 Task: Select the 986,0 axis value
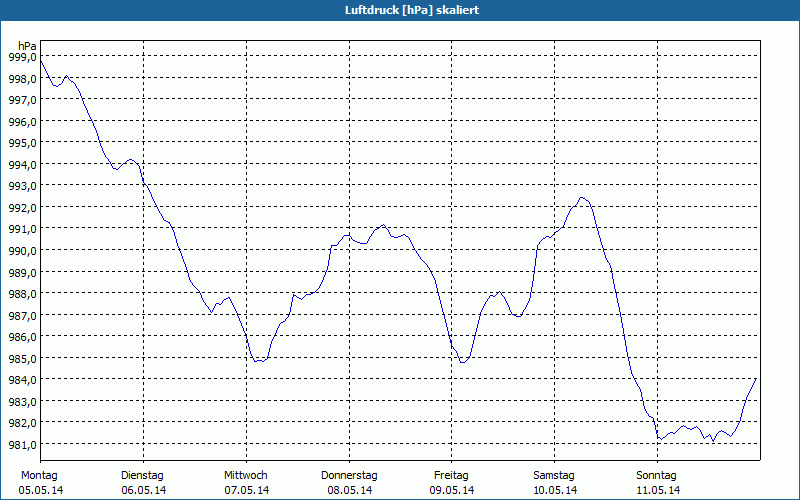tap(22, 337)
